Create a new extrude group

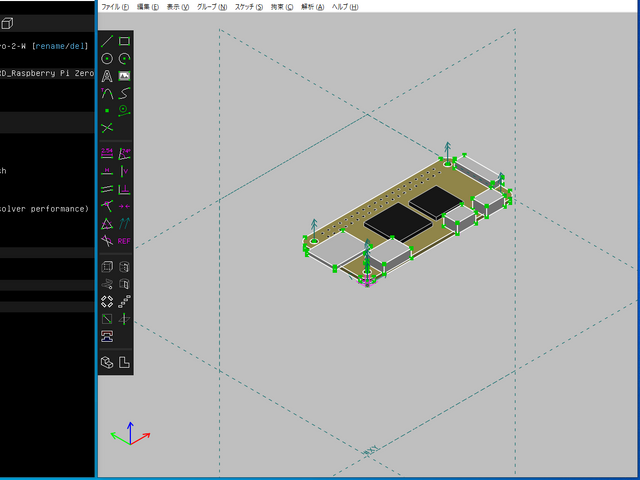[x=107, y=267]
